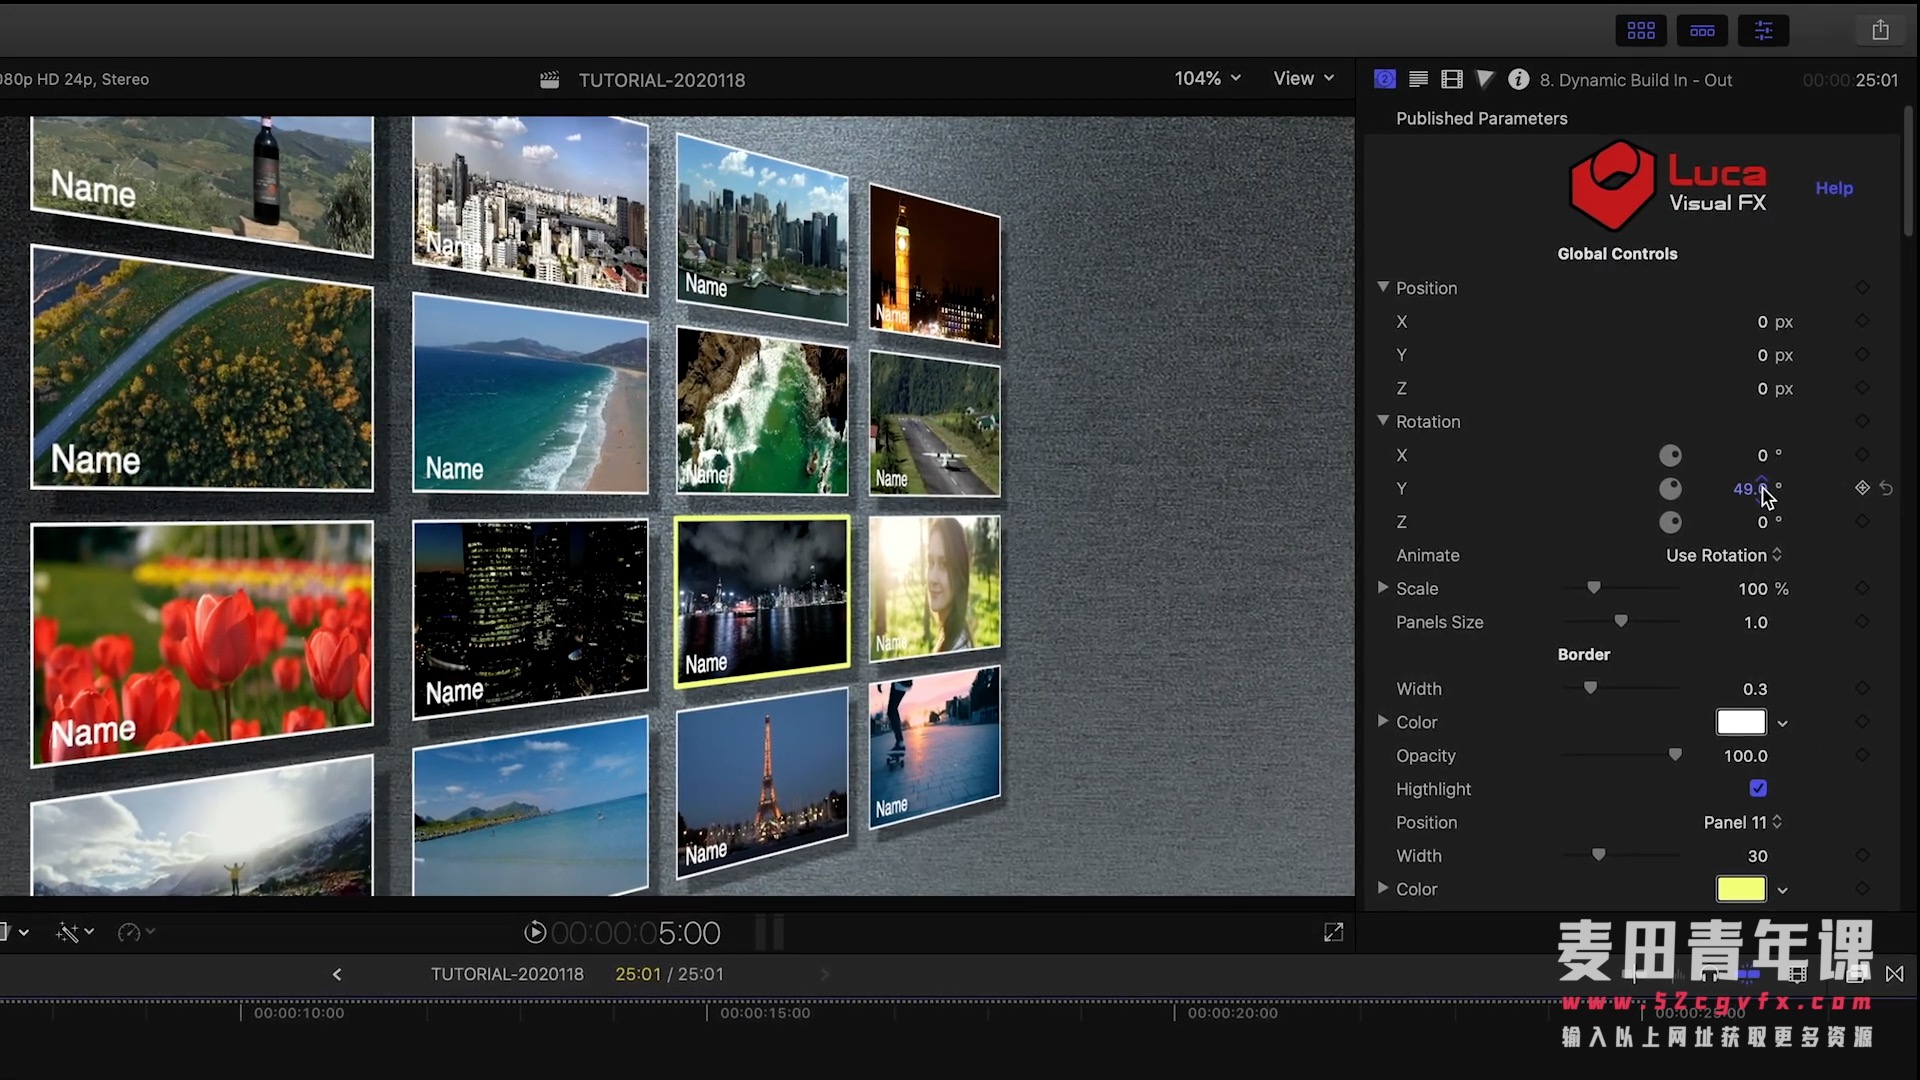Open the Animate dropdown Use Rotation
The height and width of the screenshot is (1080, 1920).
point(1721,554)
